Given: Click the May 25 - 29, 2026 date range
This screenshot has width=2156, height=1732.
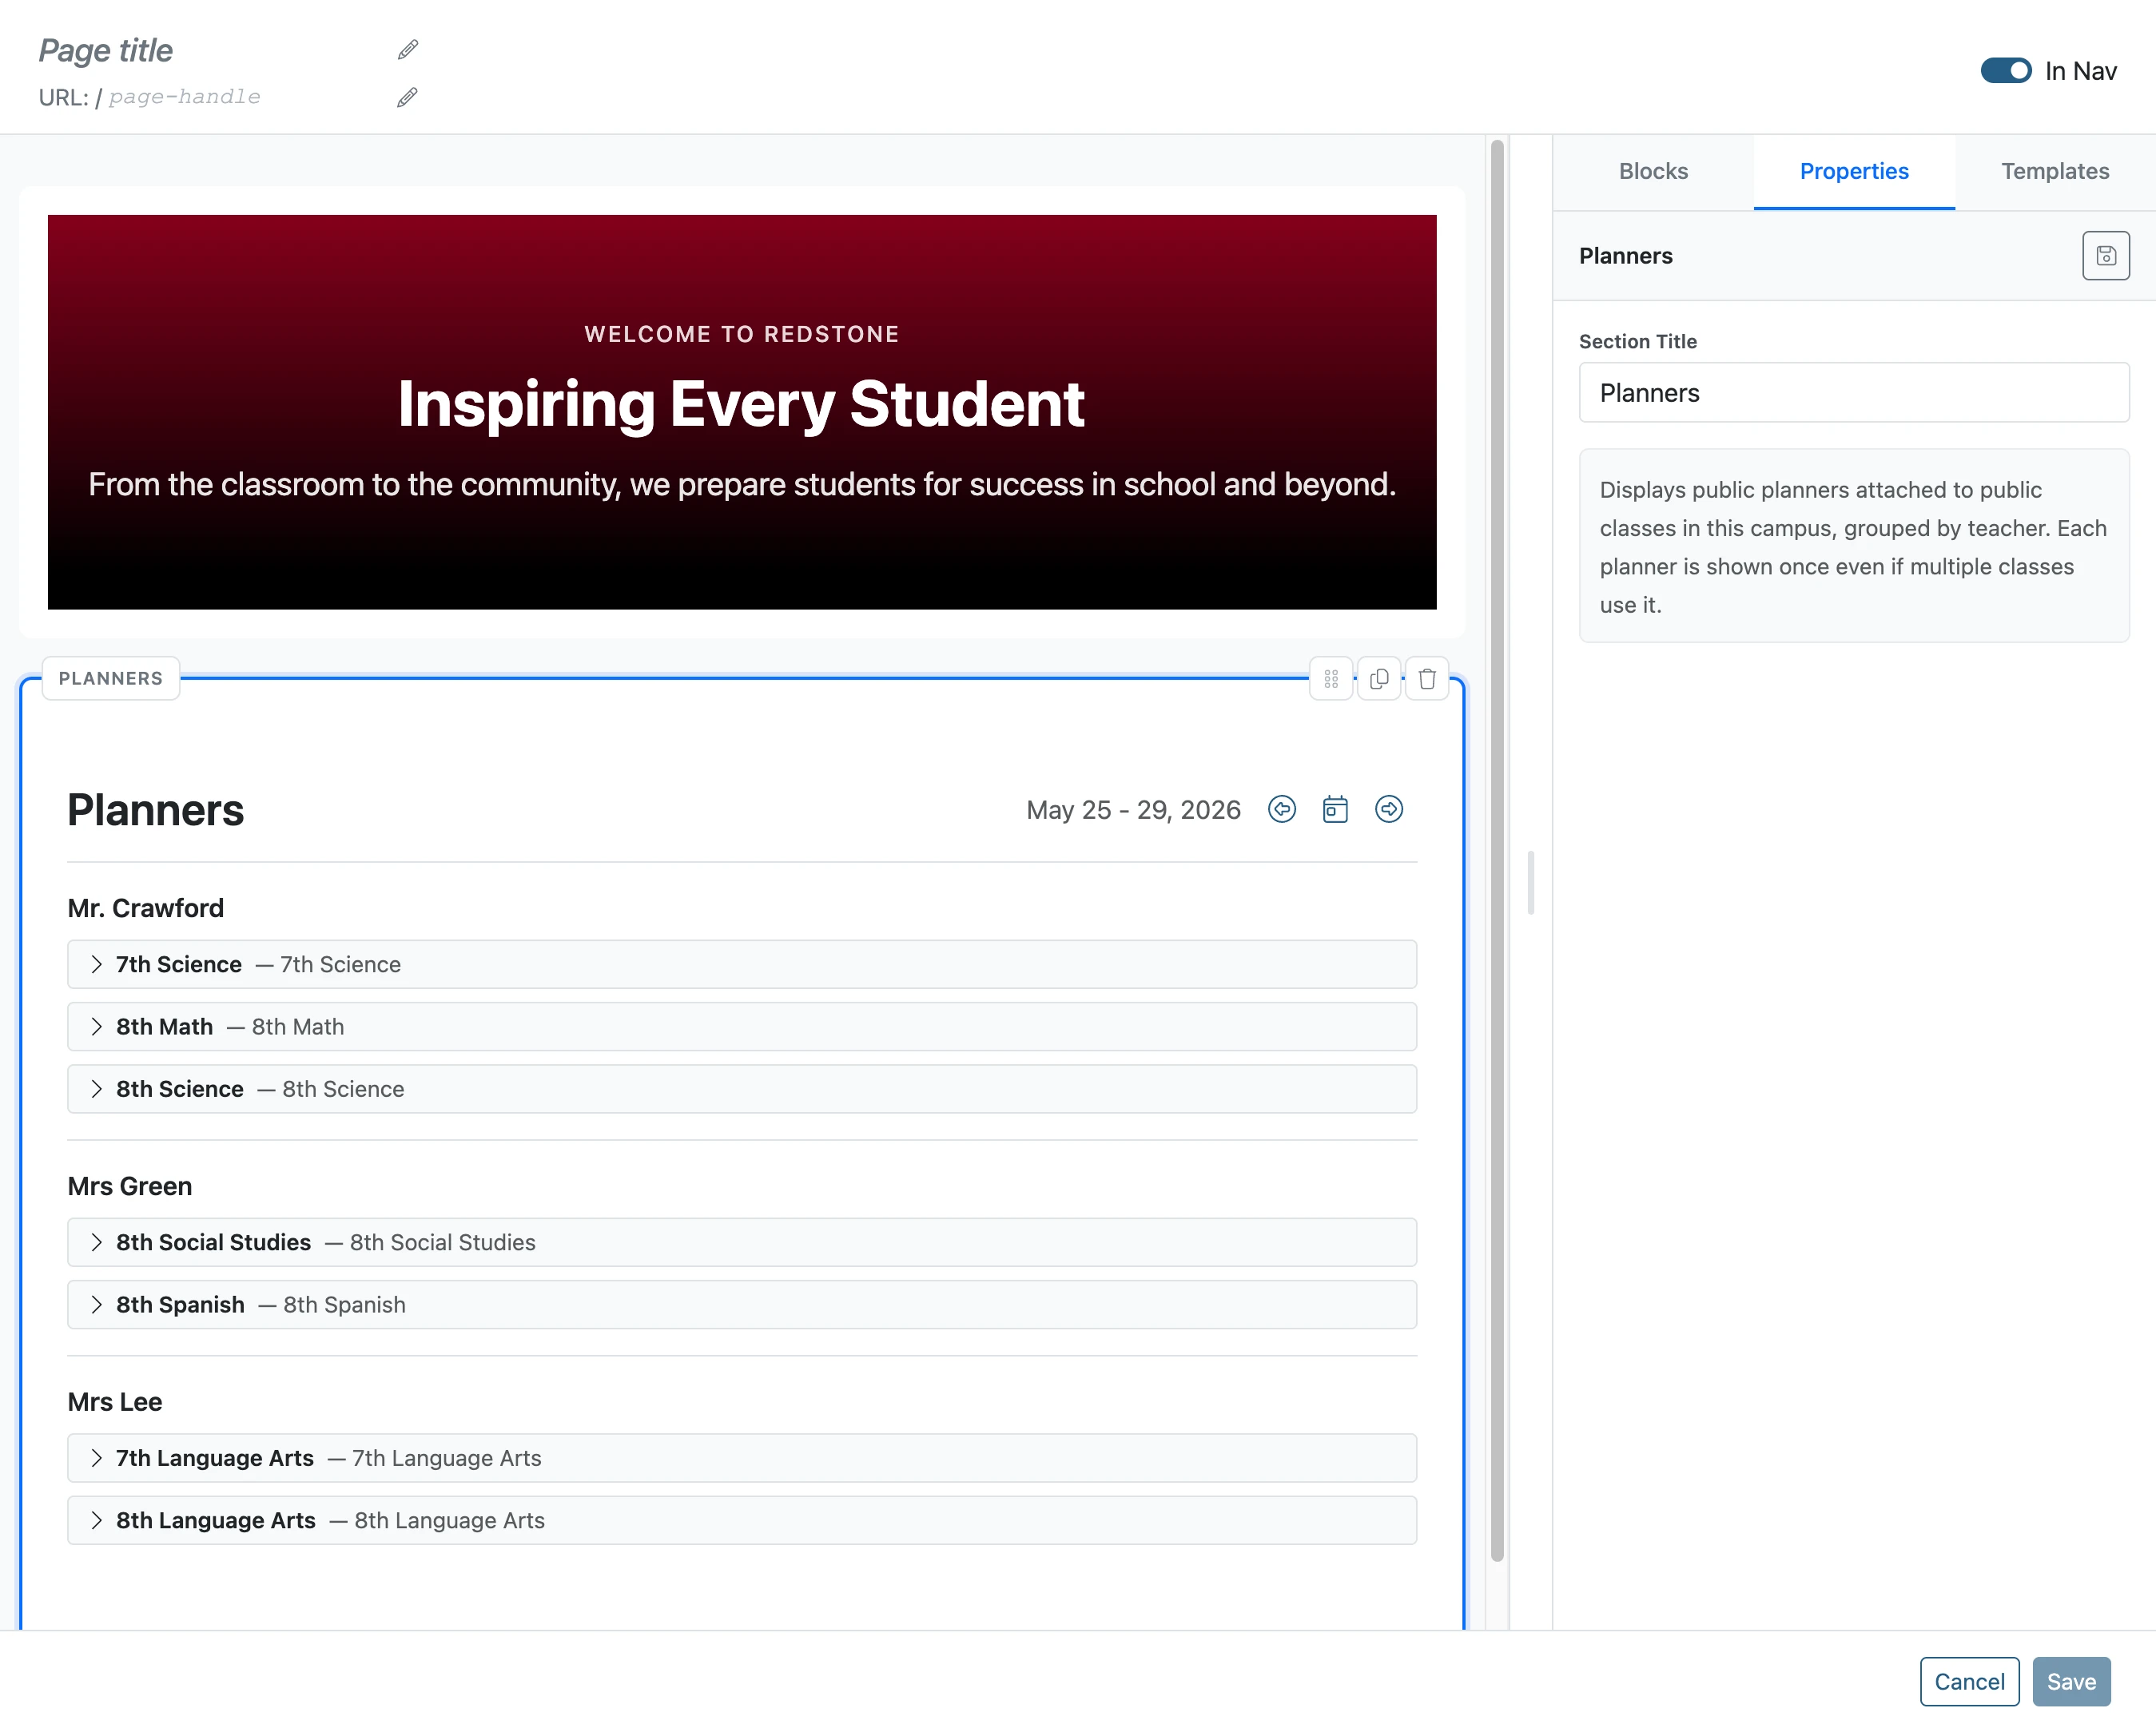Looking at the screenshot, I should click(x=1133, y=810).
